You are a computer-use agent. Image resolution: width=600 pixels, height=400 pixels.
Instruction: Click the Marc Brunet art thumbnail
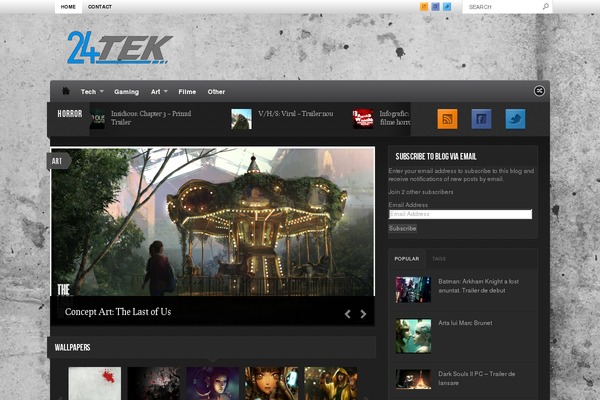(413, 336)
